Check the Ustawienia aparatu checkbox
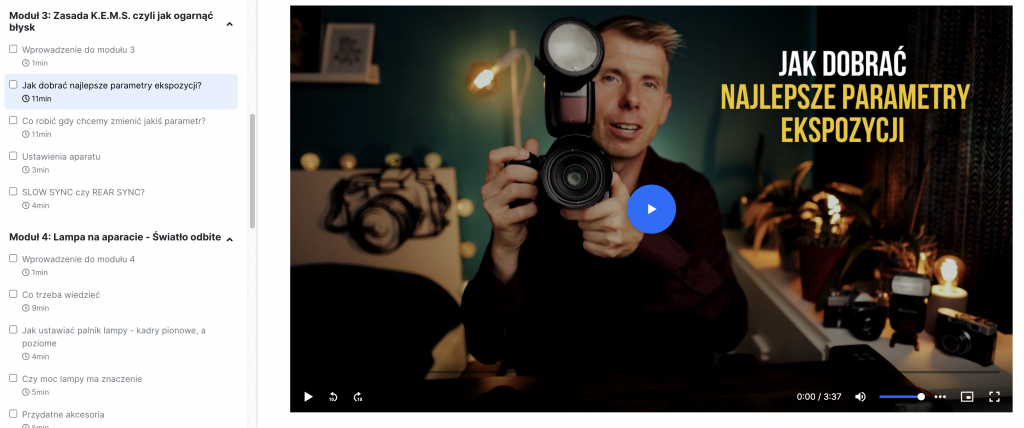Screen dimensions: 1024x428 click(x=13, y=156)
